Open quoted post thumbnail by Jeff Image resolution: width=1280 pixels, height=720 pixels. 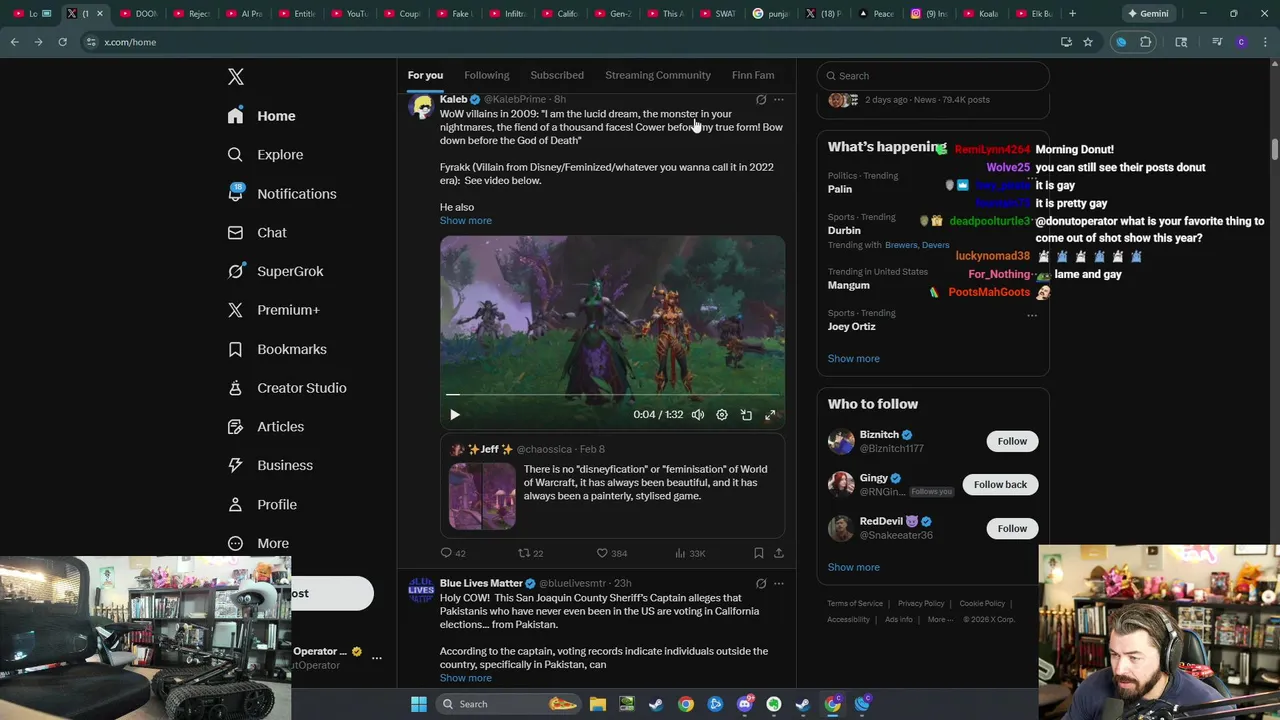click(482, 495)
